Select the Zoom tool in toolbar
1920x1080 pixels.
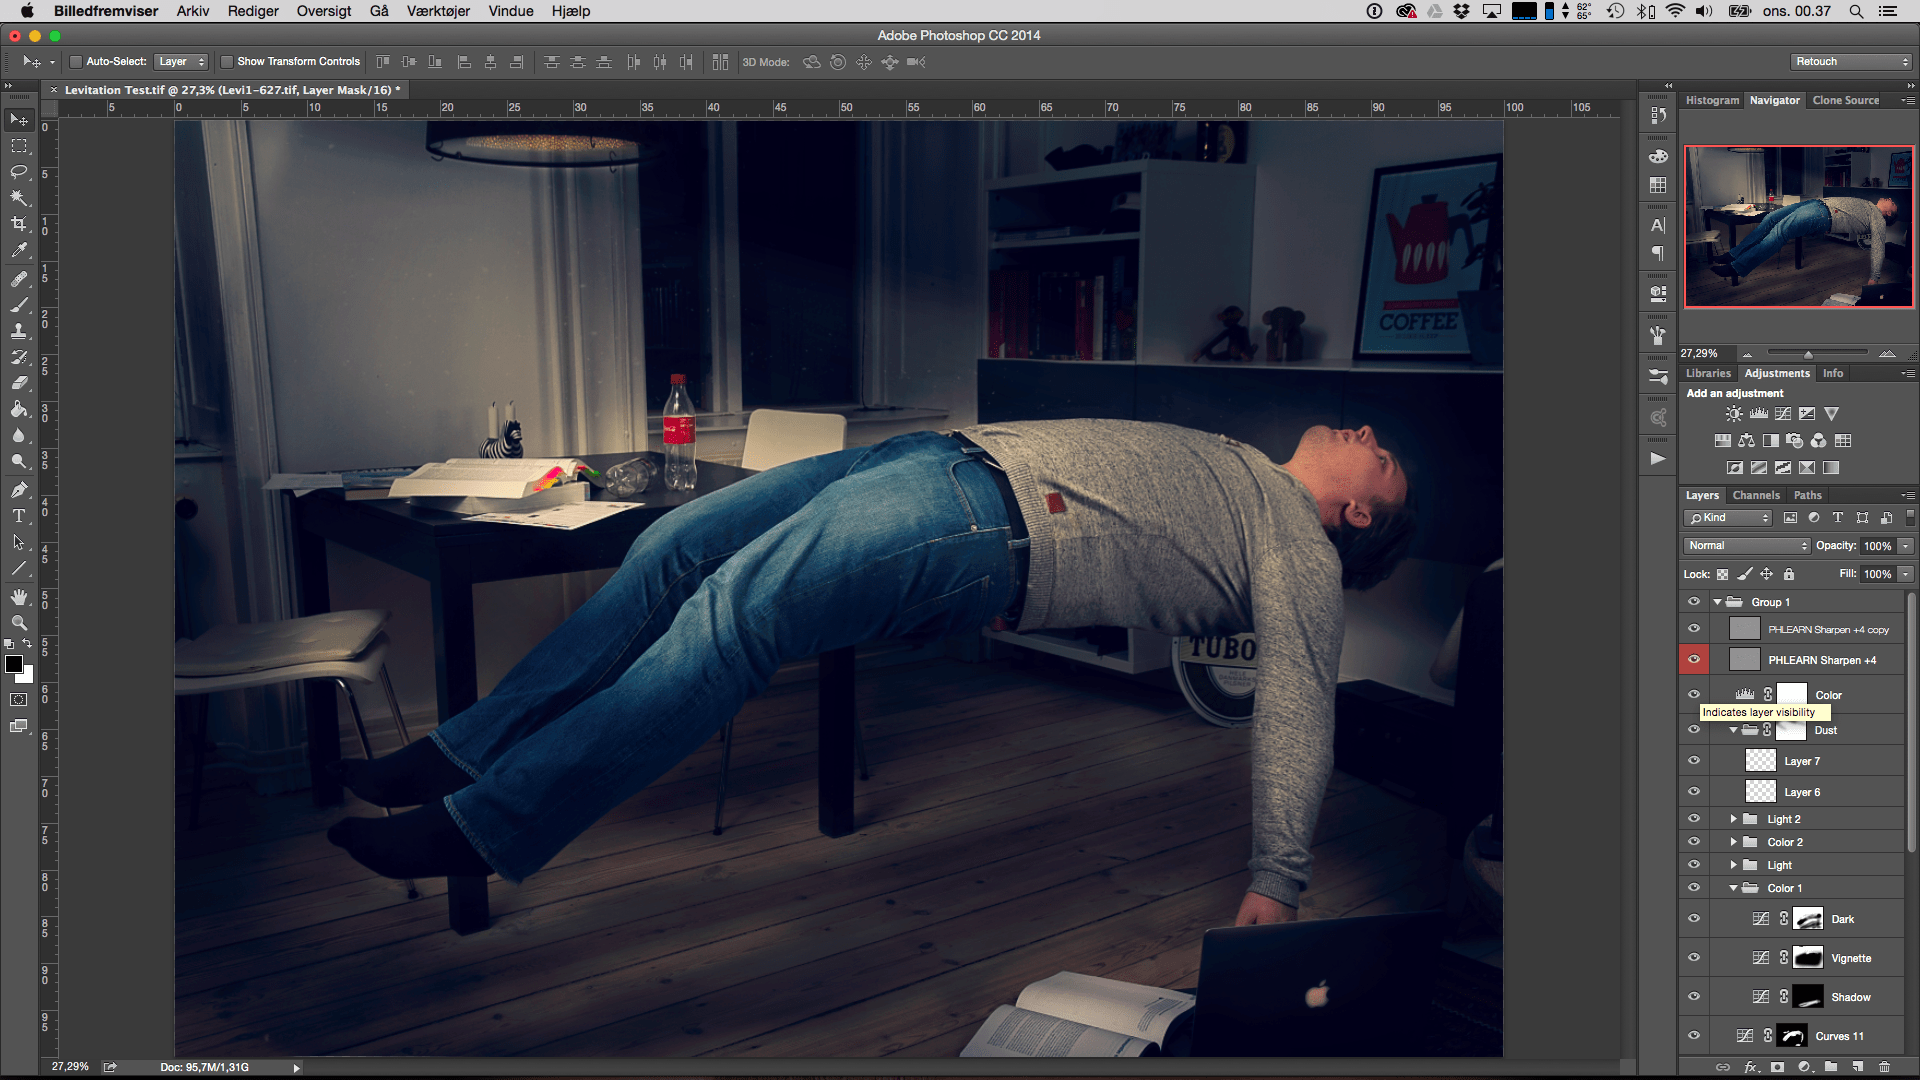coord(19,622)
